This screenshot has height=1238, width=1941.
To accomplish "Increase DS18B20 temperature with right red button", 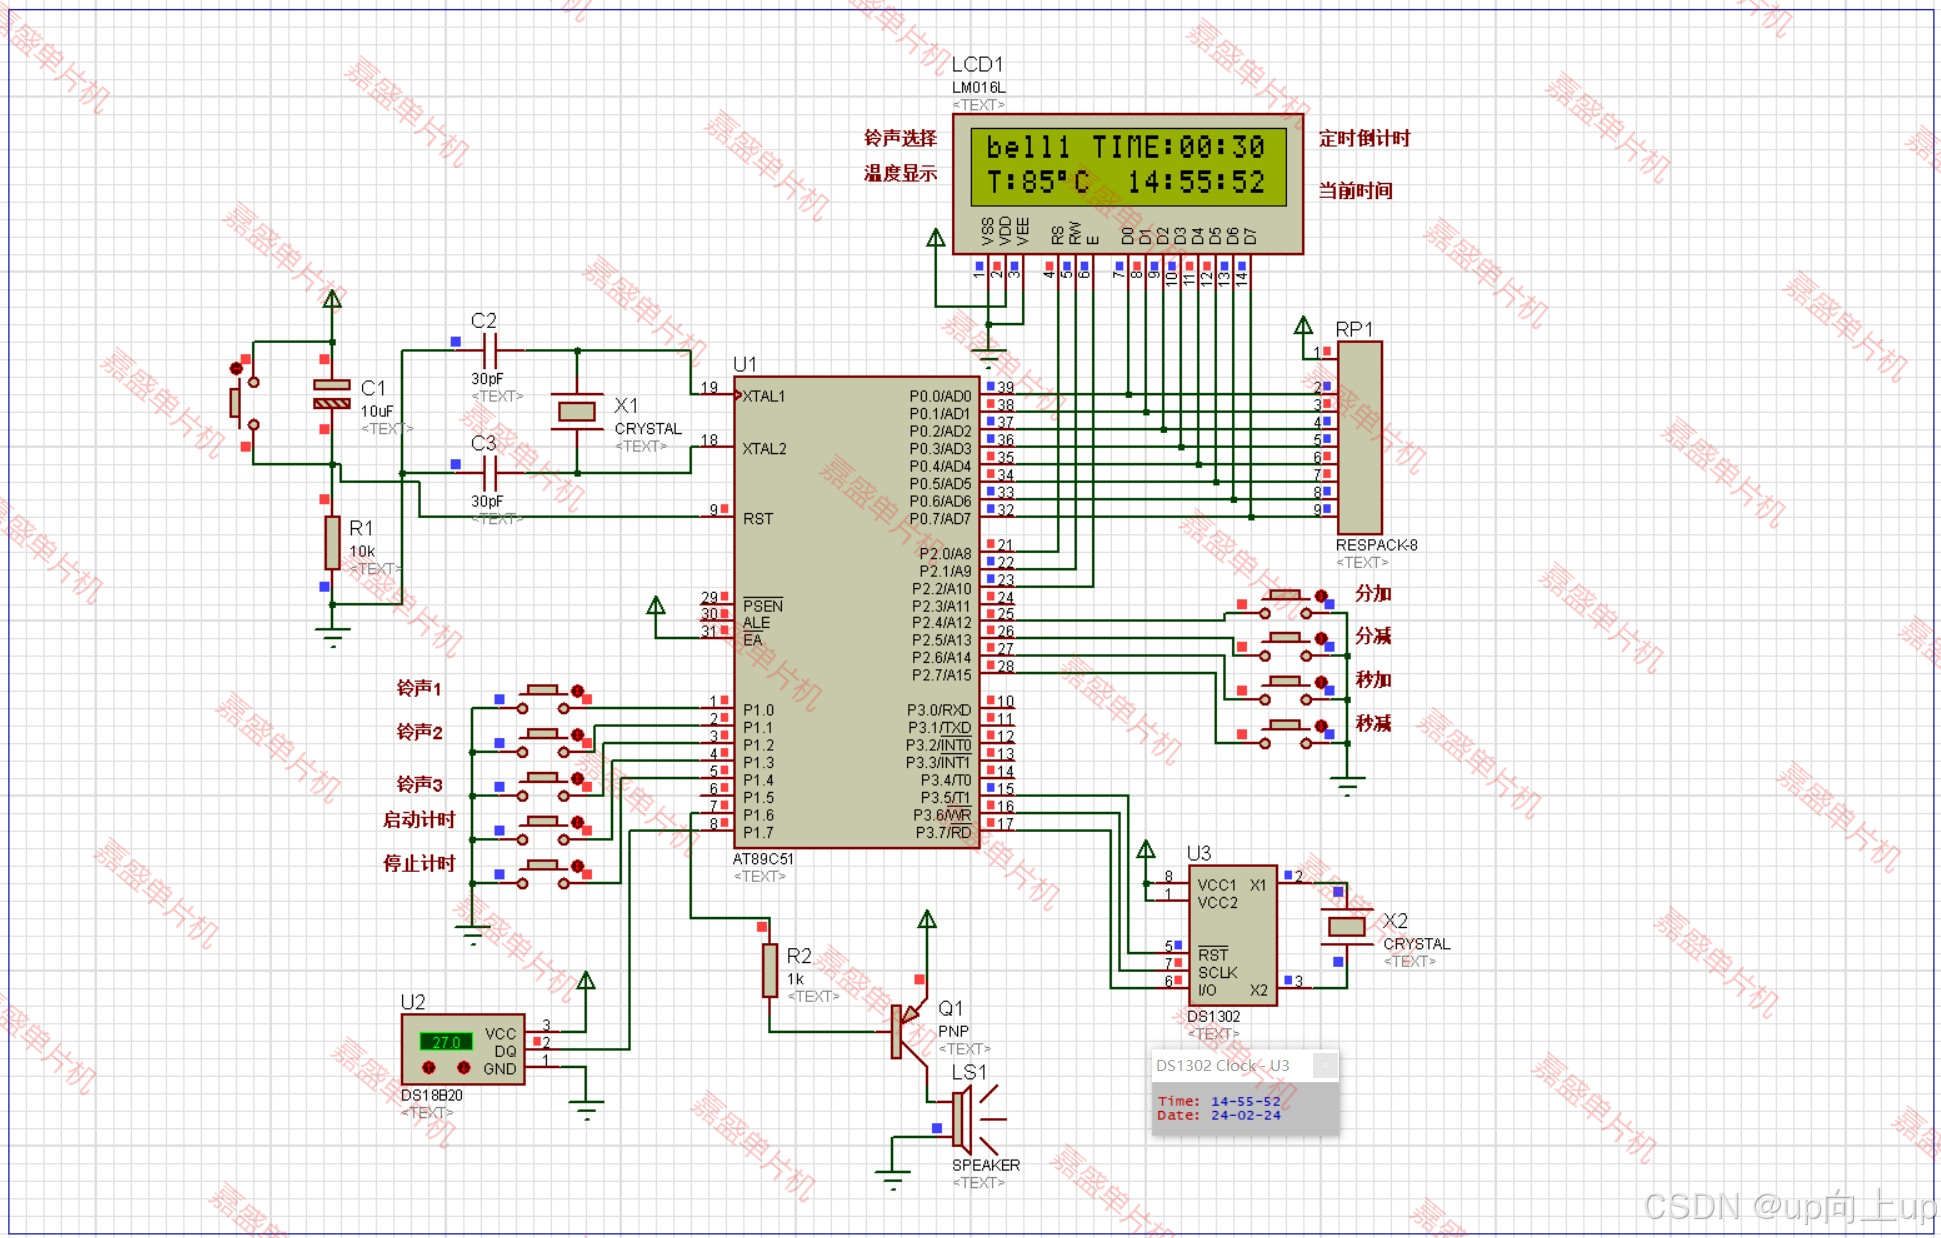I will point(463,1068).
